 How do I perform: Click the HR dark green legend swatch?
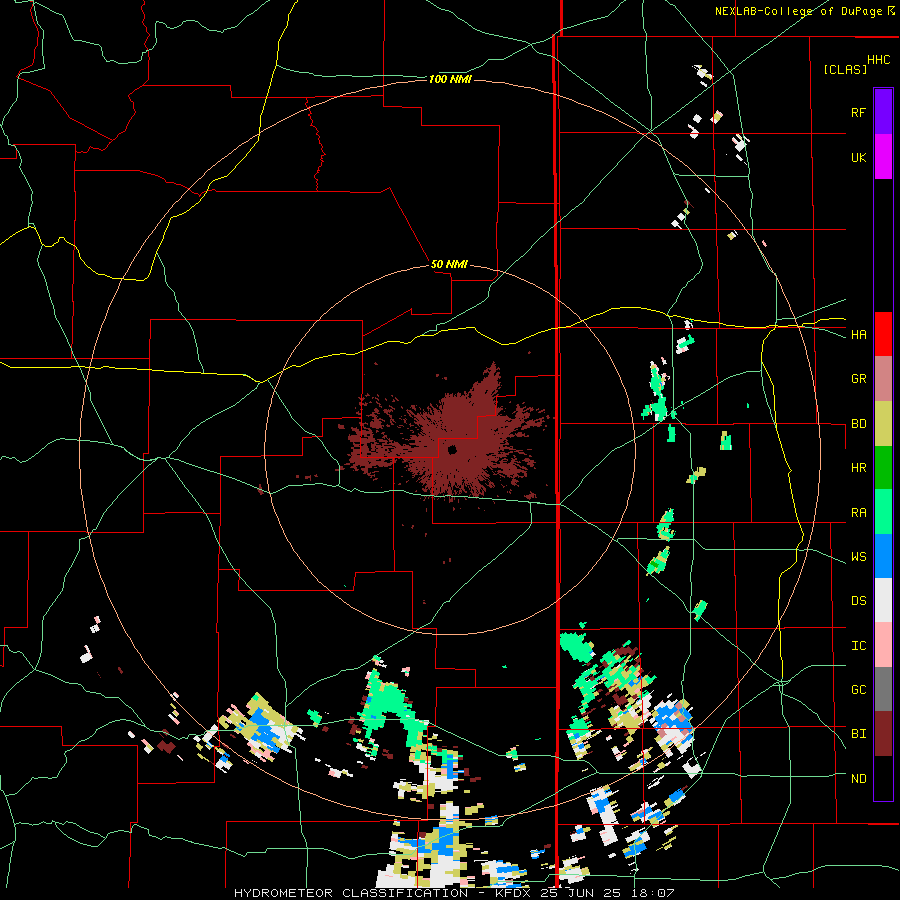(883, 468)
